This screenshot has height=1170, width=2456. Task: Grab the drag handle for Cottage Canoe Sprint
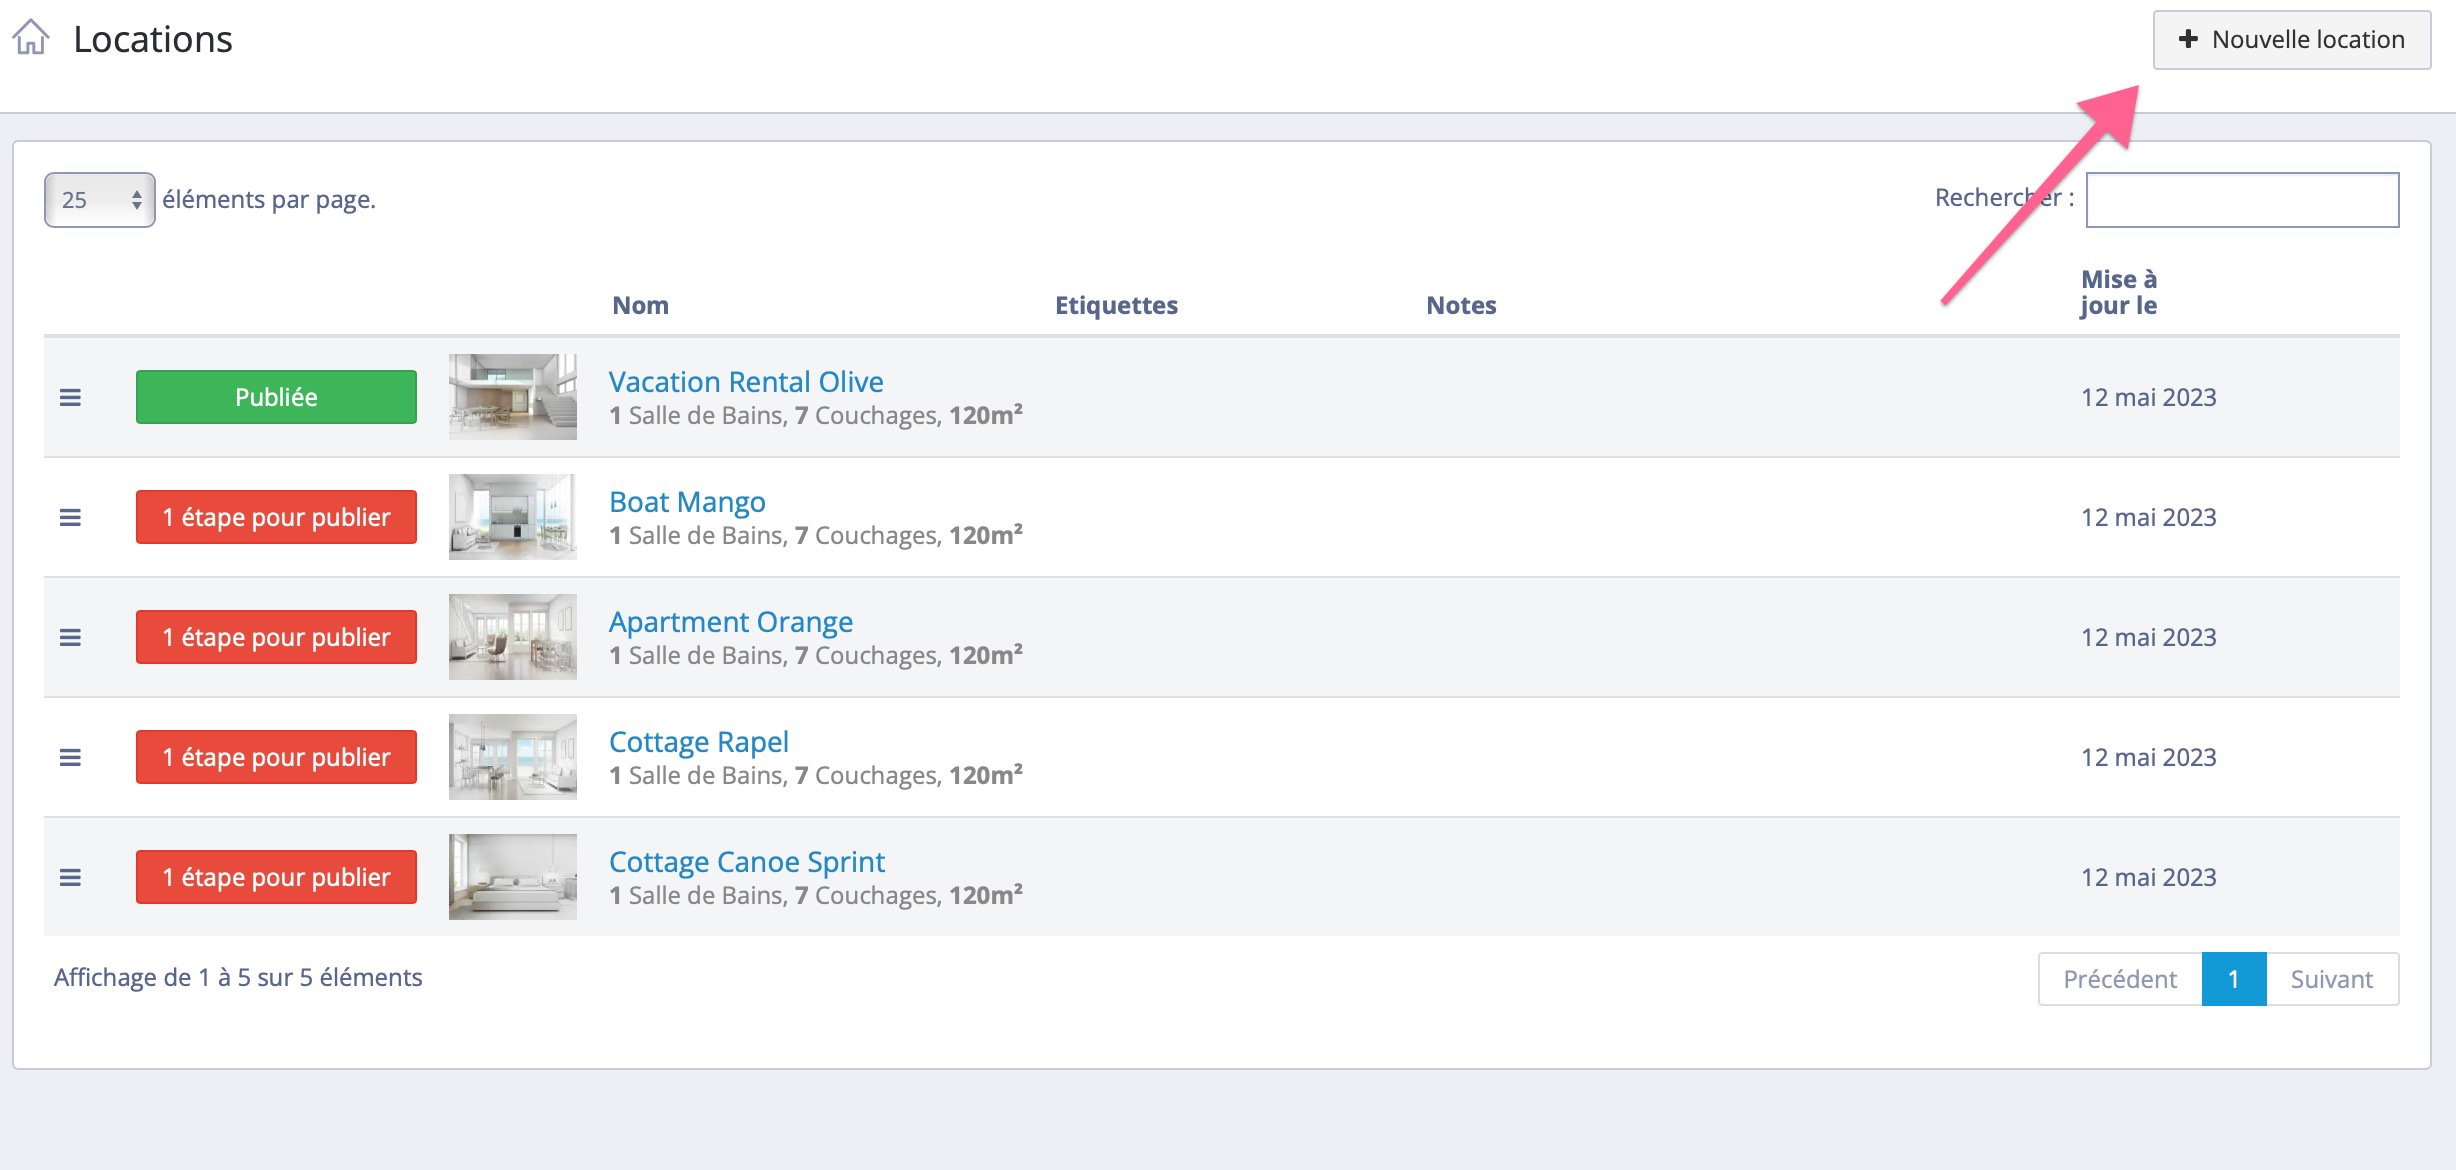(x=70, y=877)
